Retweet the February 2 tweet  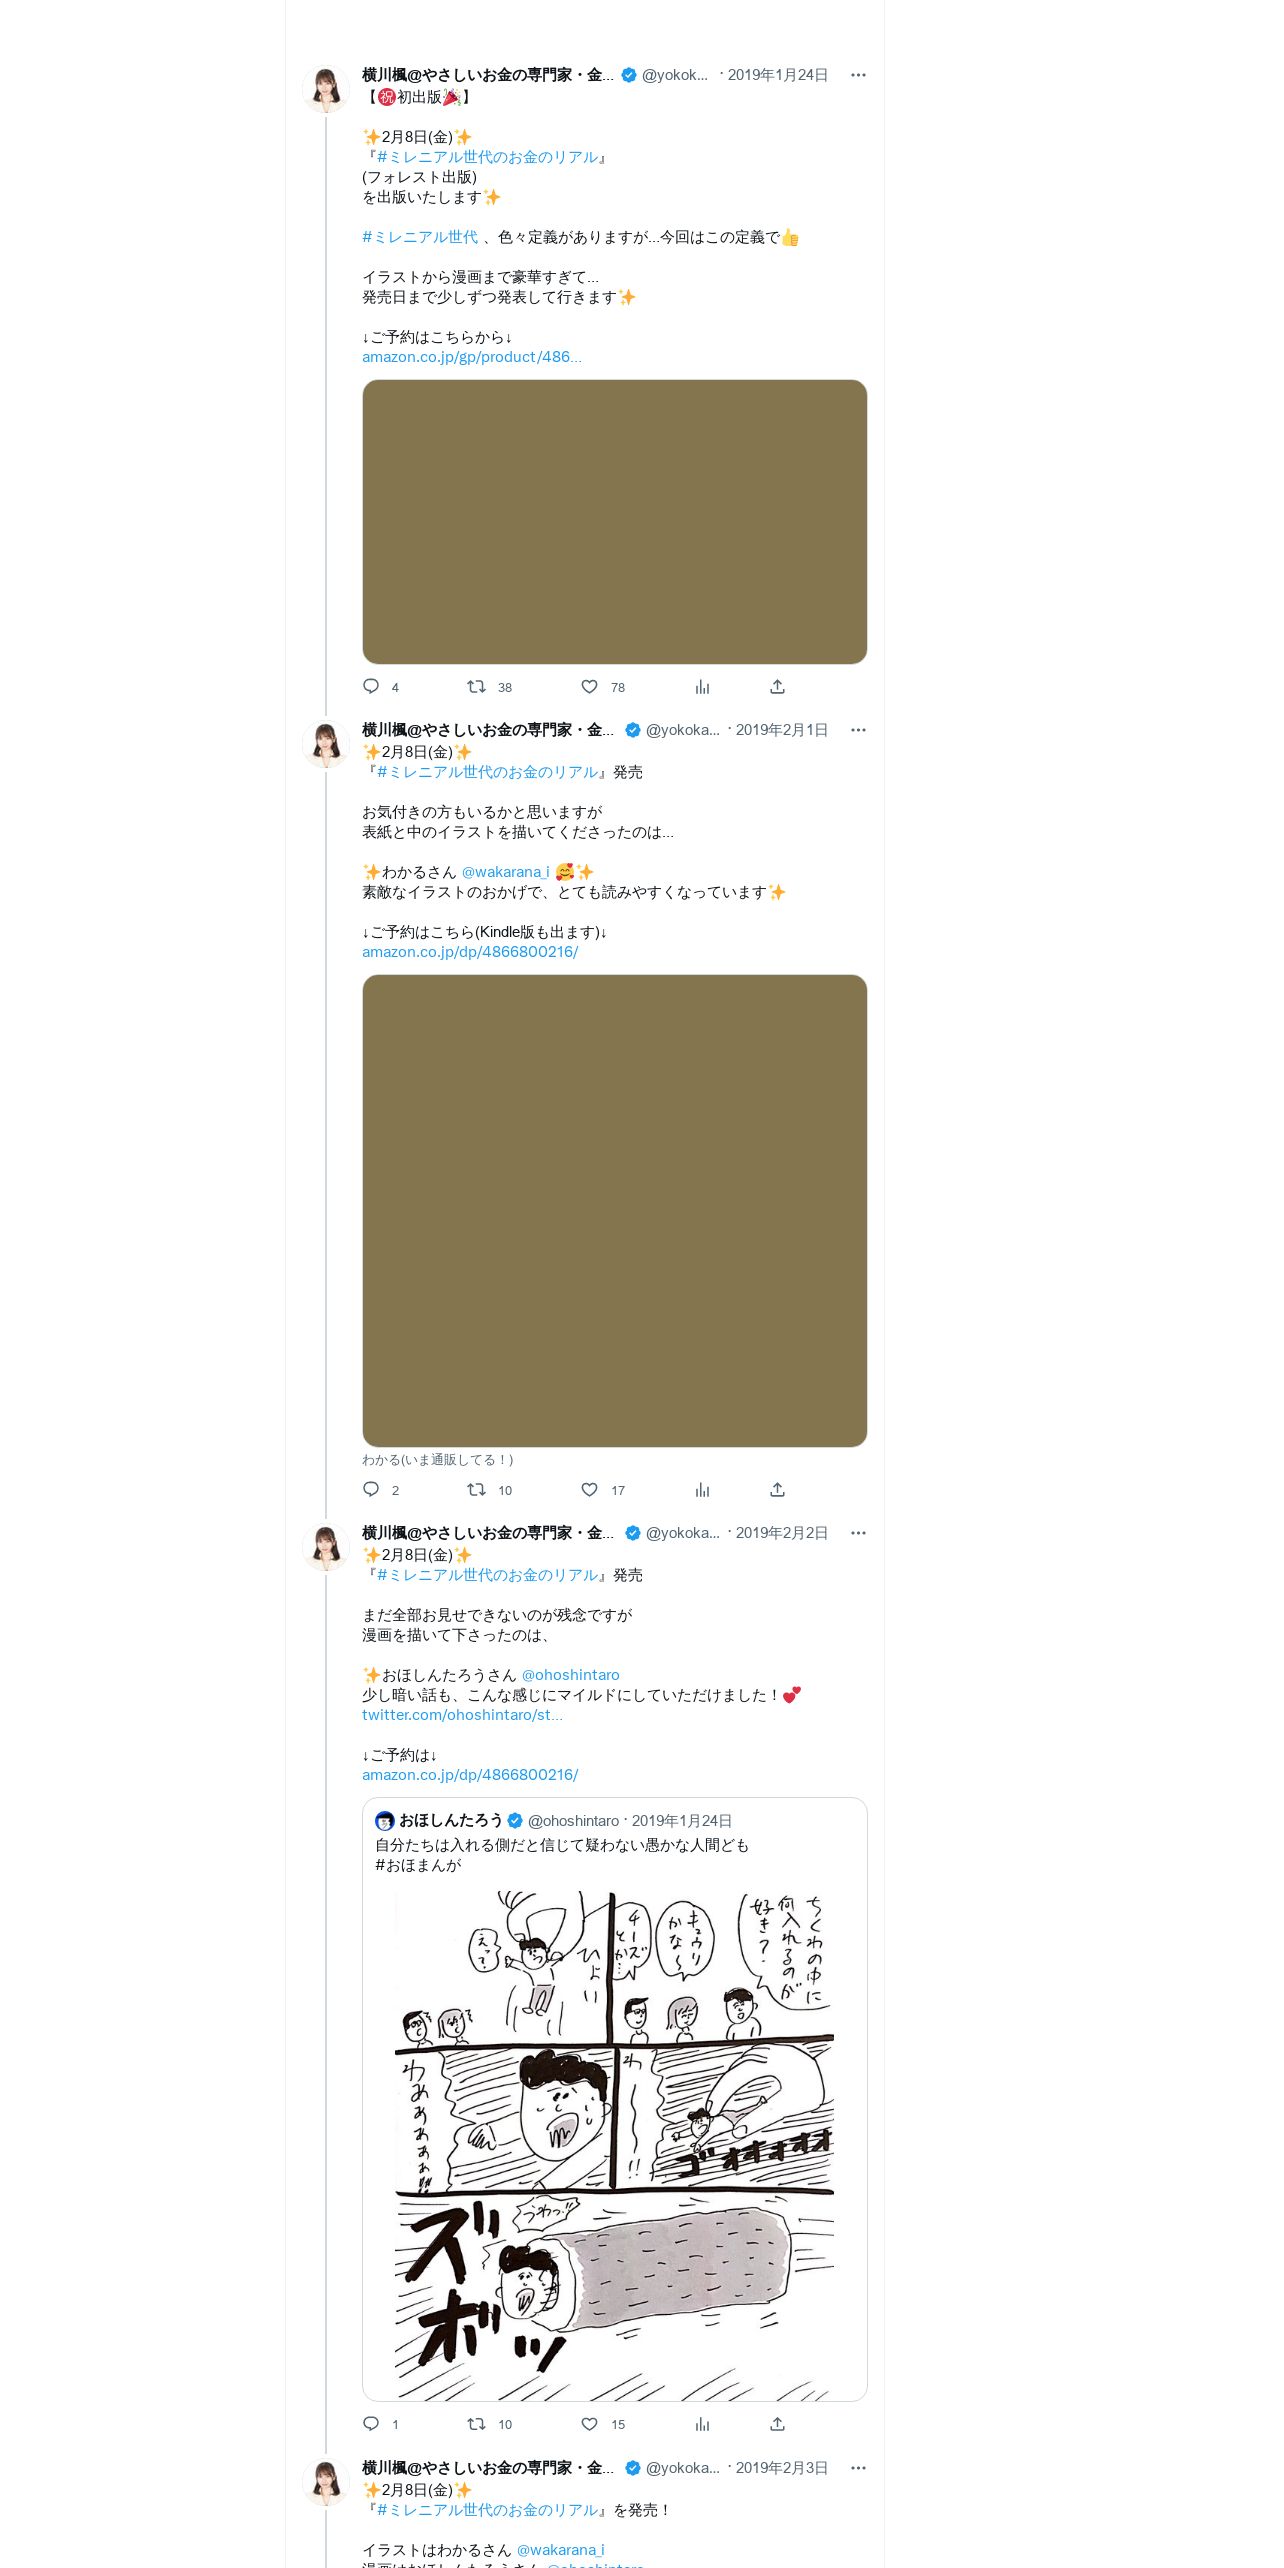coord(476,2423)
